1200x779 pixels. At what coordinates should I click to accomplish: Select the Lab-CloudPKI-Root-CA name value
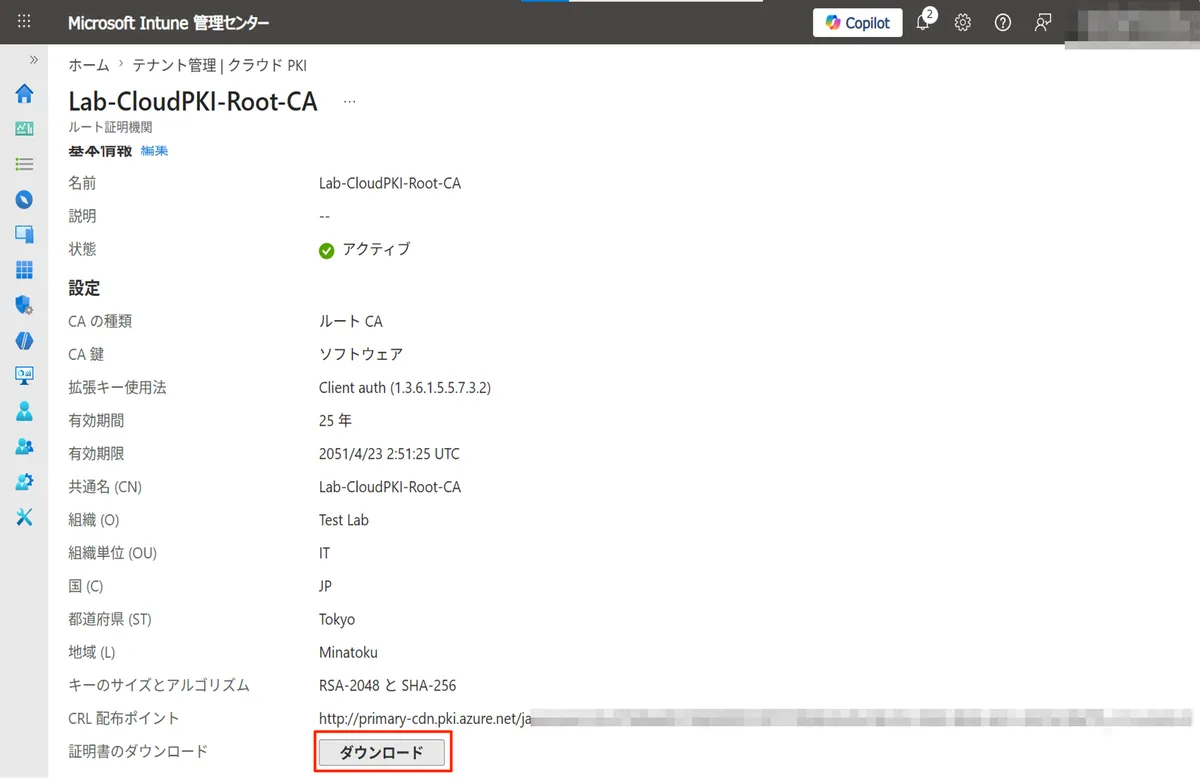390,183
